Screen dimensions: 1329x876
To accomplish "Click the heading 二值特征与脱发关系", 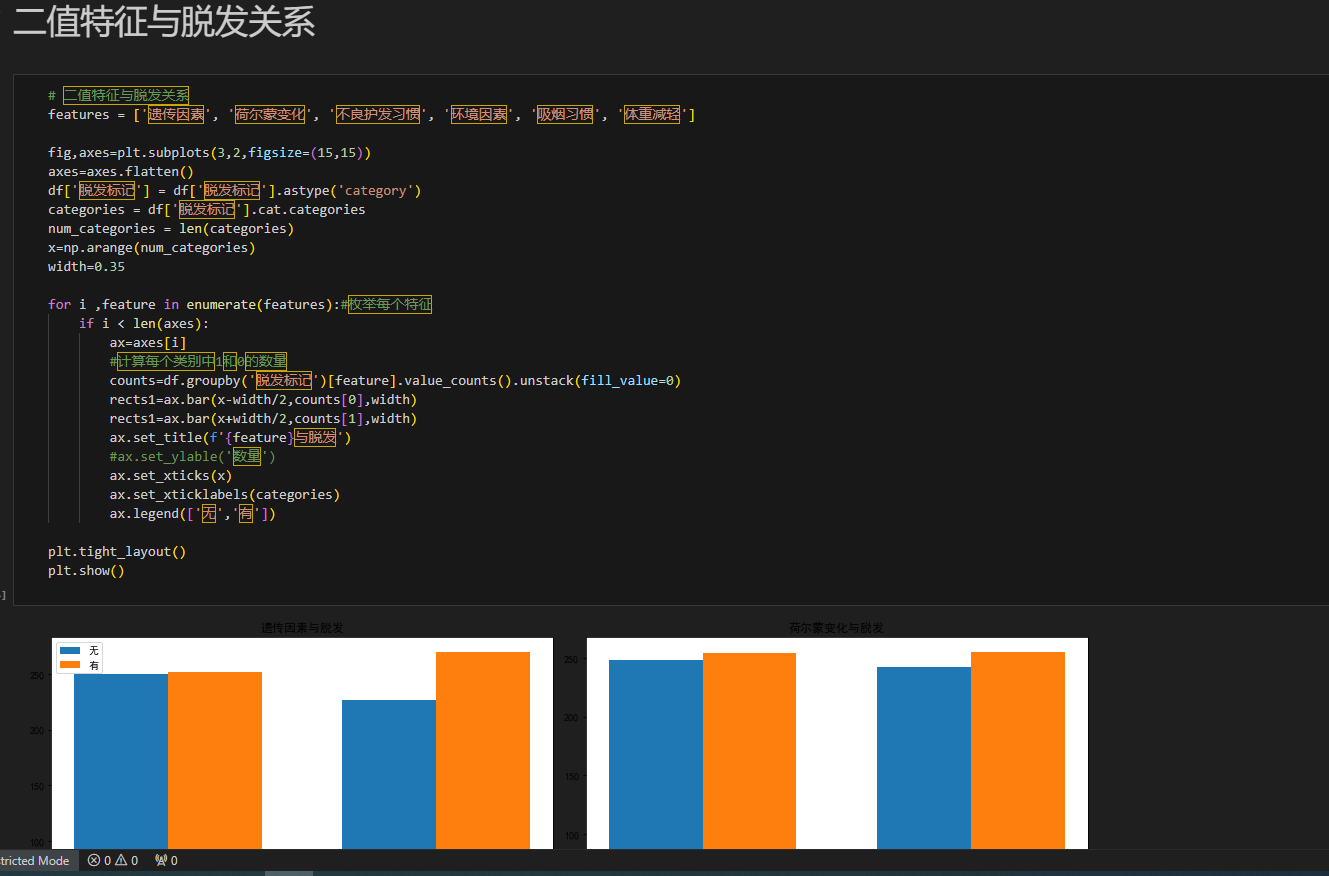I will click(x=164, y=22).
